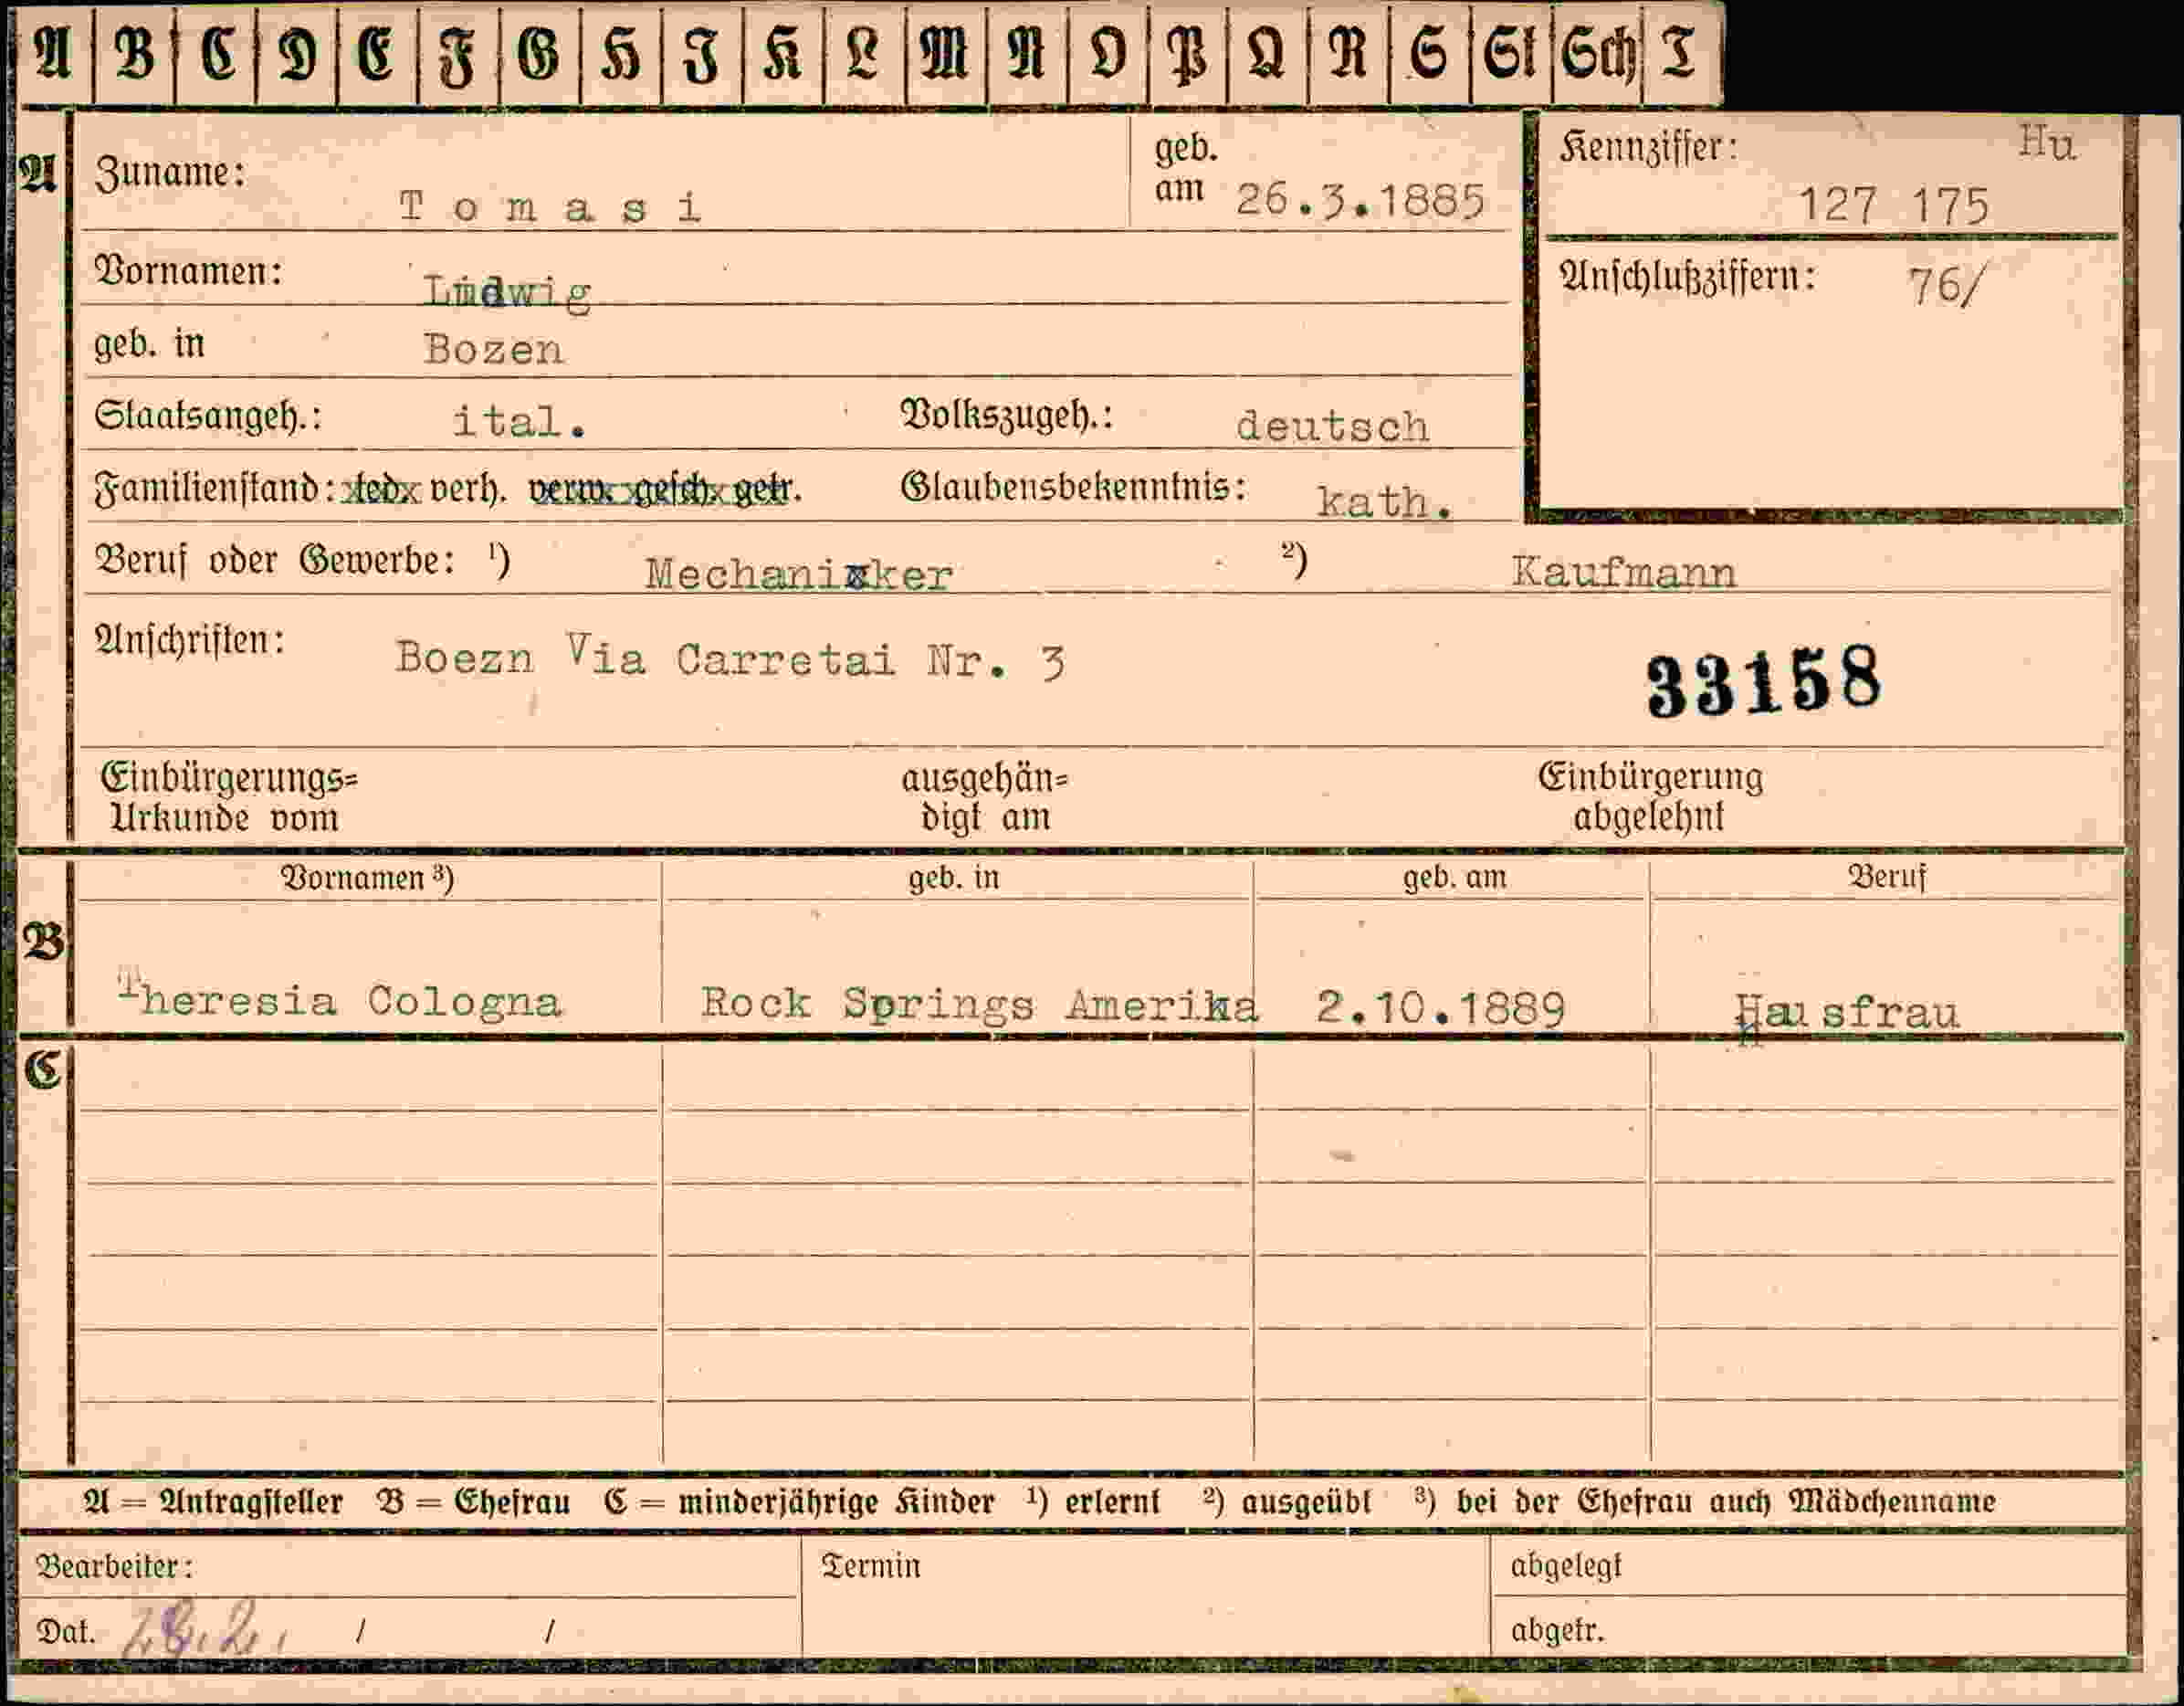Click the Volkszugeh. value deutsch
Image resolution: width=2184 pixels, height=1706 pixels.
pyautogui.click(x=1333, y=427)
